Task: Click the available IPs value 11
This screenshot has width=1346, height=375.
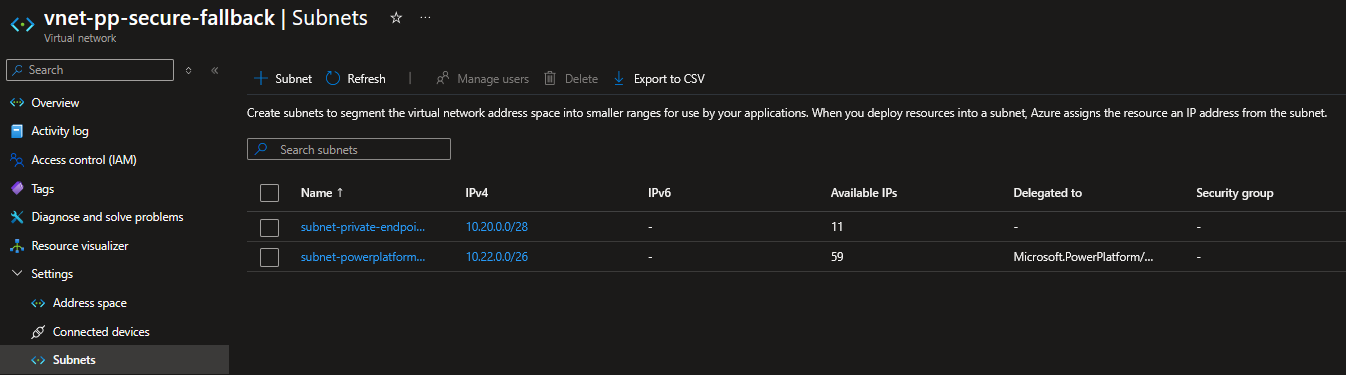Action: pos(837,227)
